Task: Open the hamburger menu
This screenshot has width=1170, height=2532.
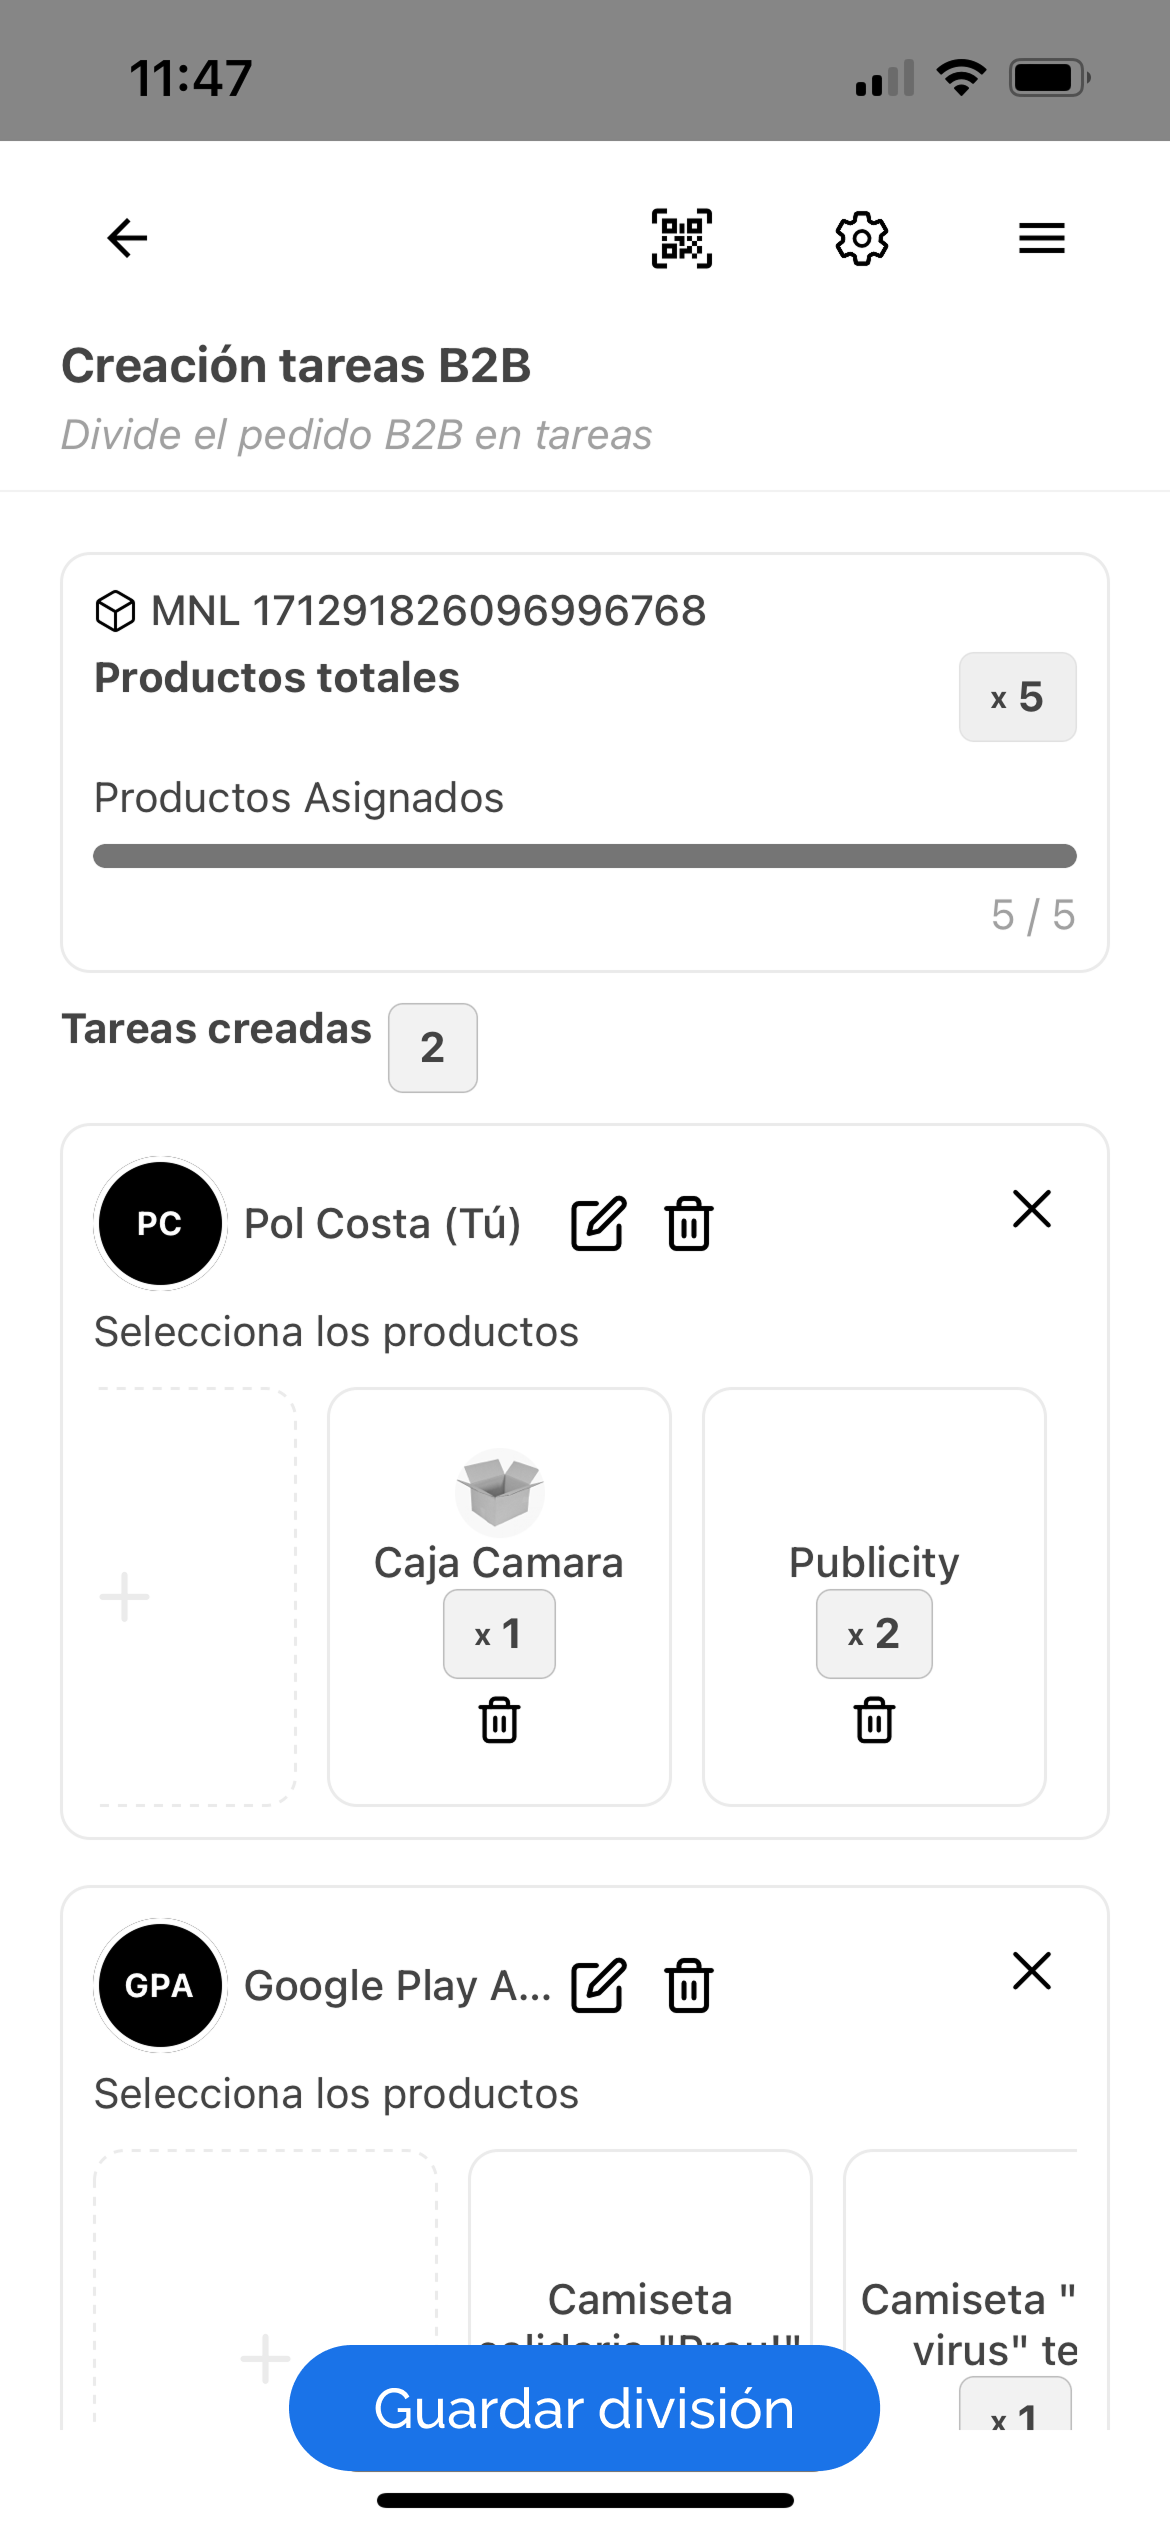Action: pyautogui.click(x=1041, y=238)
